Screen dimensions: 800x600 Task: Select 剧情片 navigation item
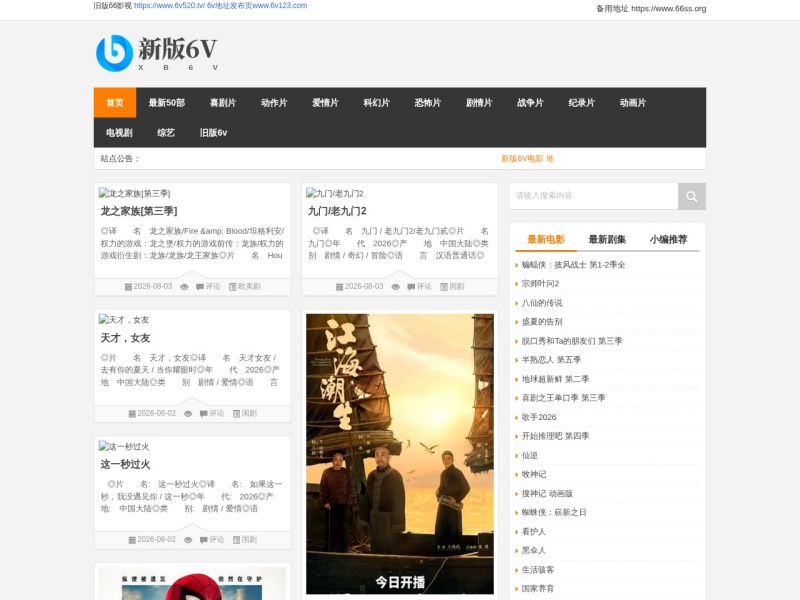pos(479,103)
